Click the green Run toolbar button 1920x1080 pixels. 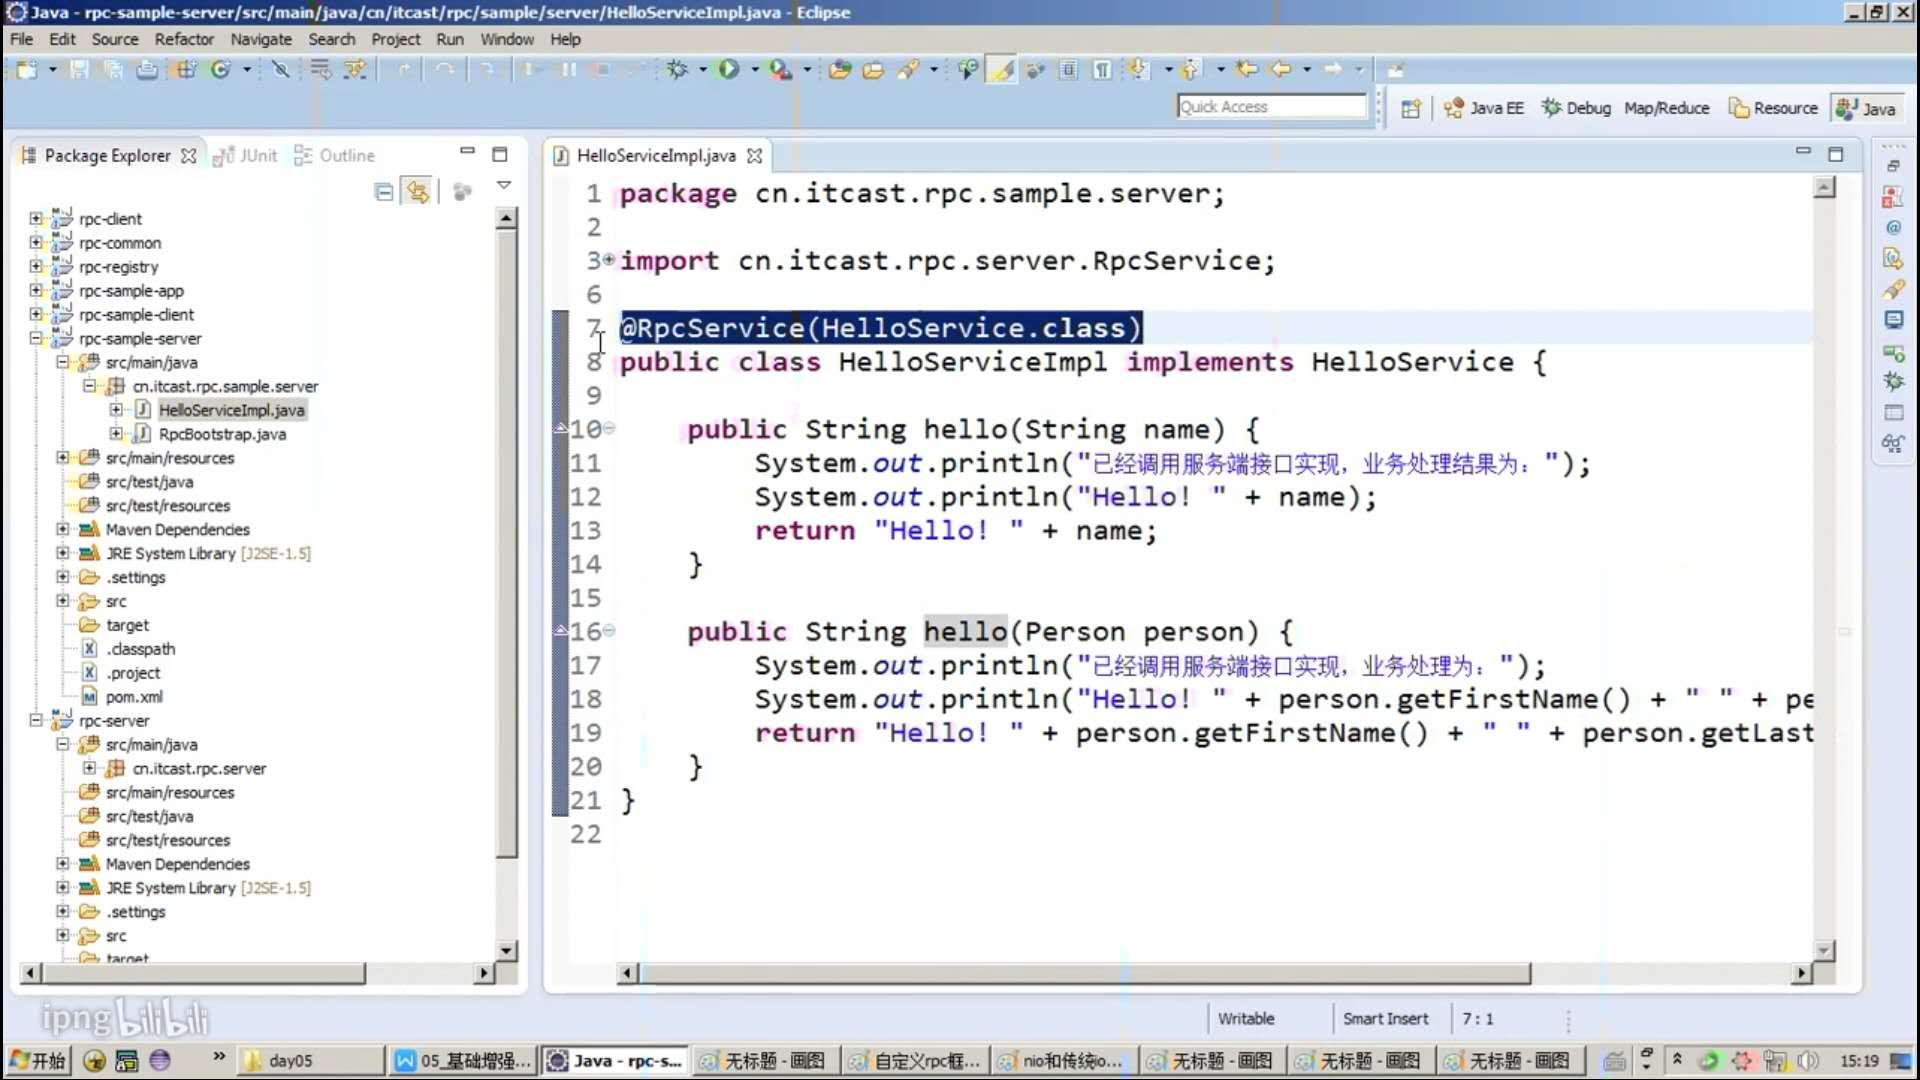click(729, 69)
